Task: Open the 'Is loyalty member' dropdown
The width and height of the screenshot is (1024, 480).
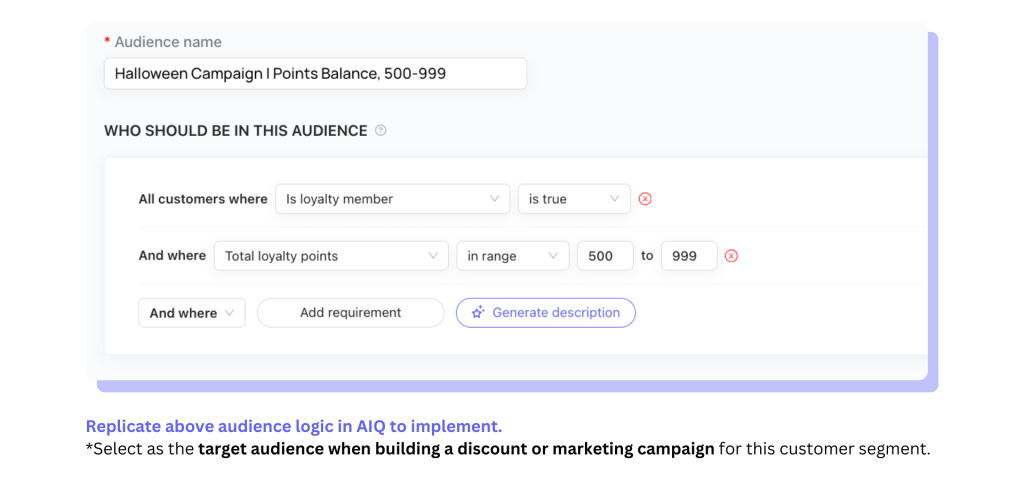Action: tap(392, 199)
